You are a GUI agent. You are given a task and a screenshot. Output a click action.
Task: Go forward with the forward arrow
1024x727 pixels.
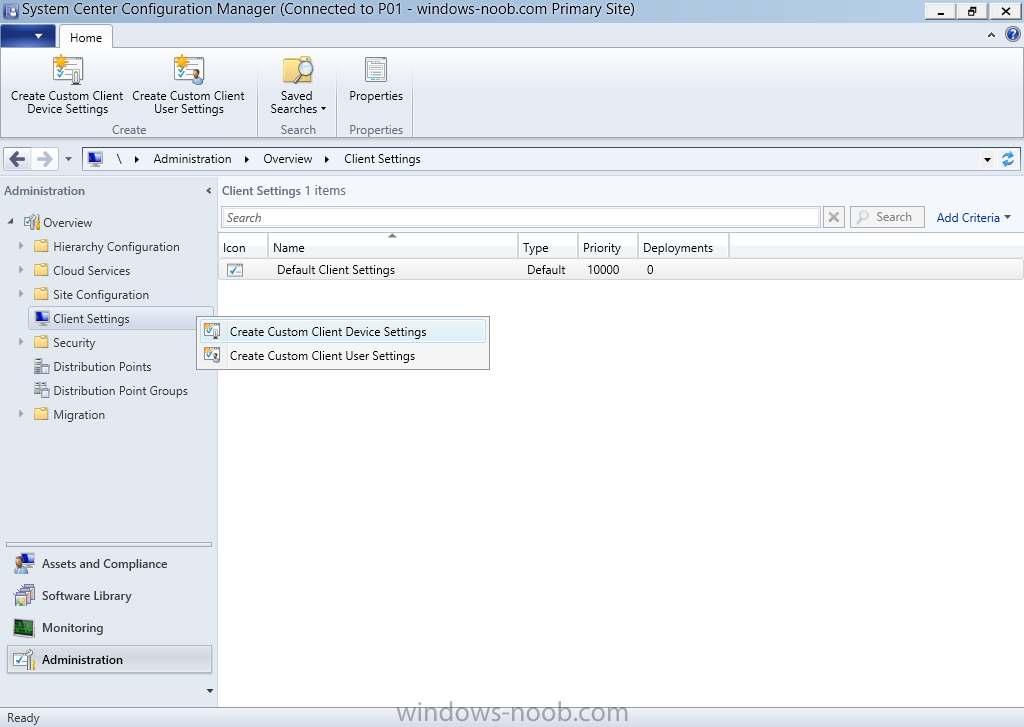click(44, 159)
